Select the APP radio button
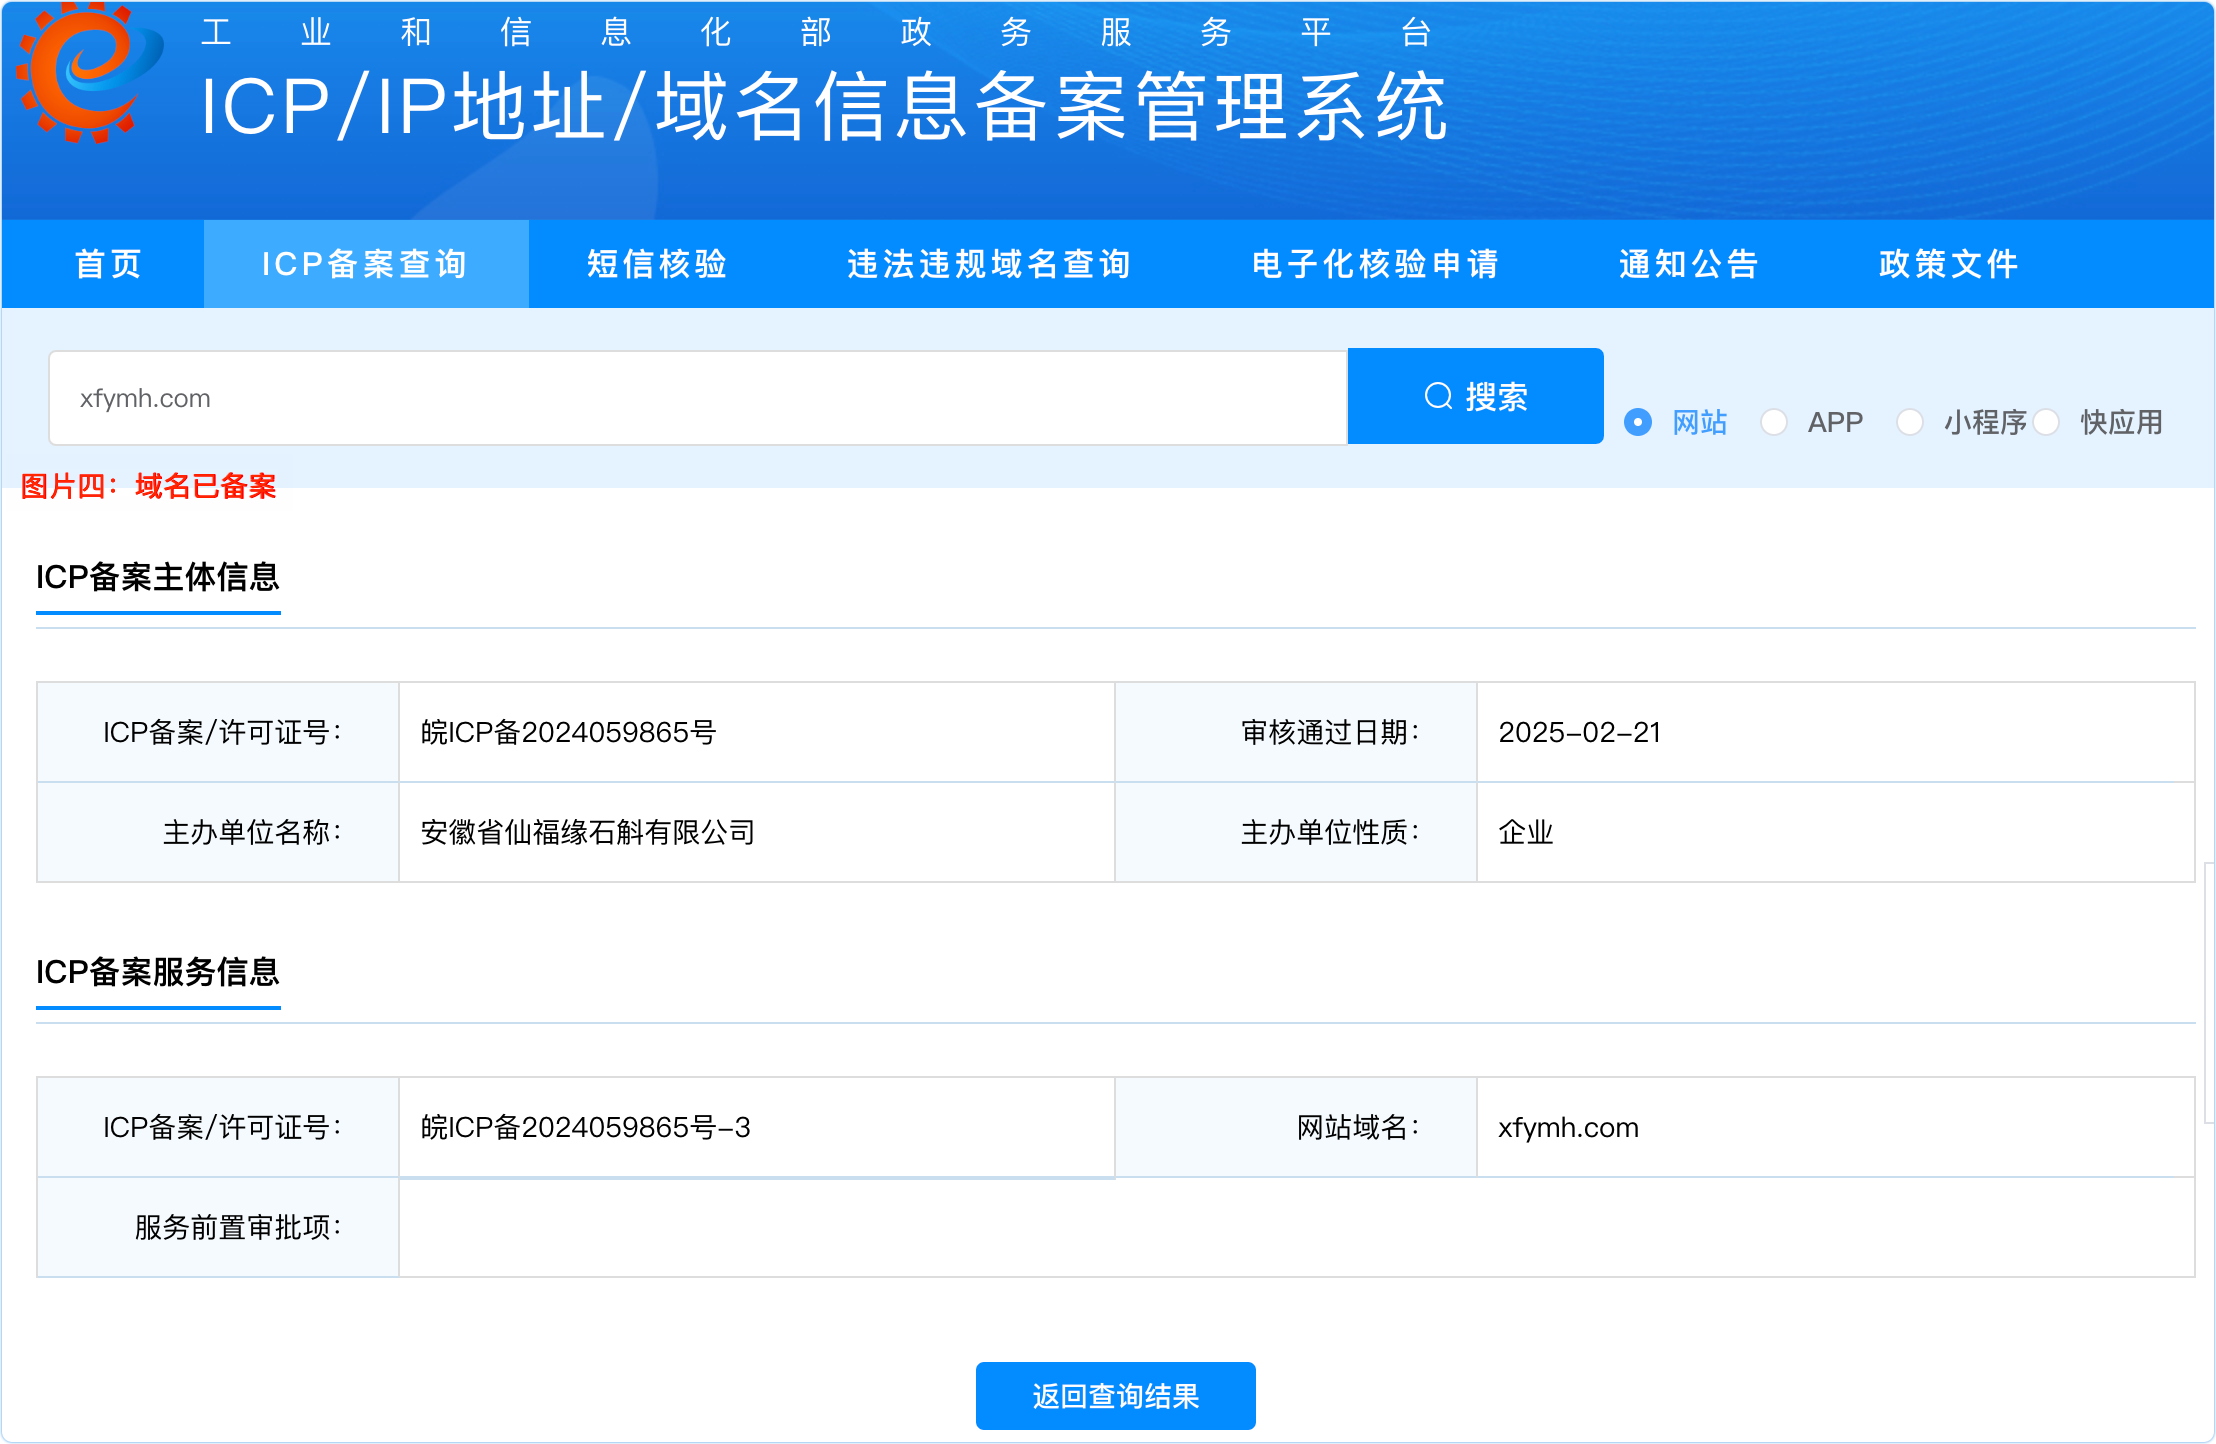The width and height of the screenshot is (2216, 1444). 1774,422
